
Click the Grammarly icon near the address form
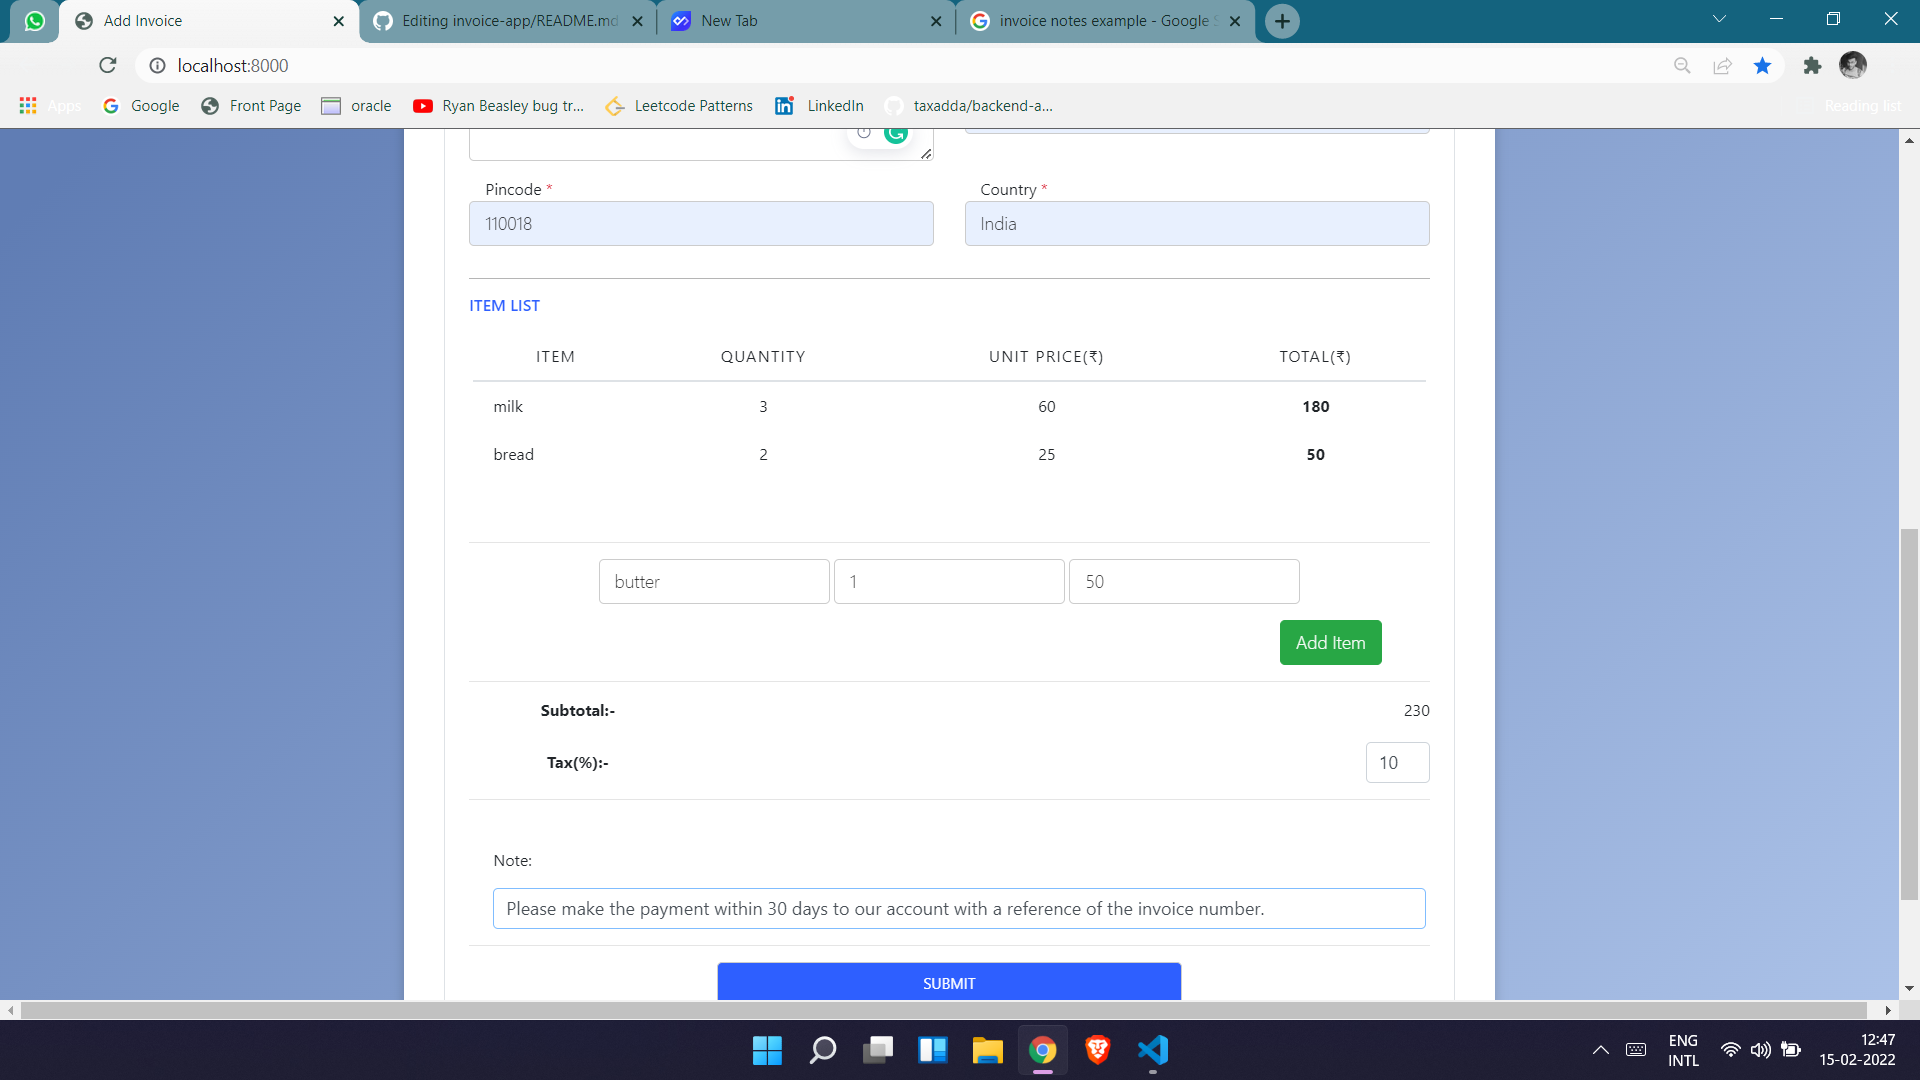click(895, 132)
